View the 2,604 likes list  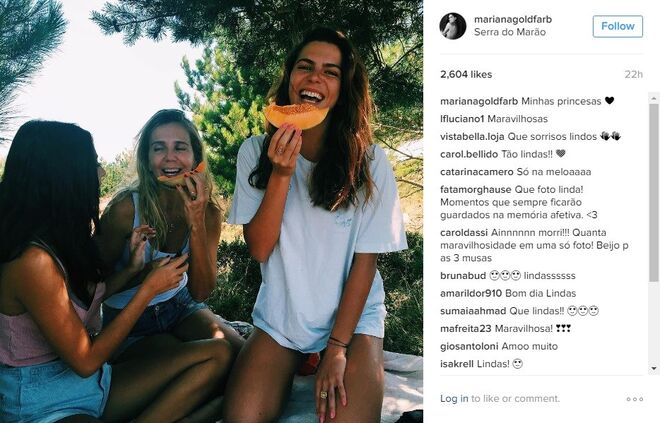pyautogui.click(x=466, y=74)
